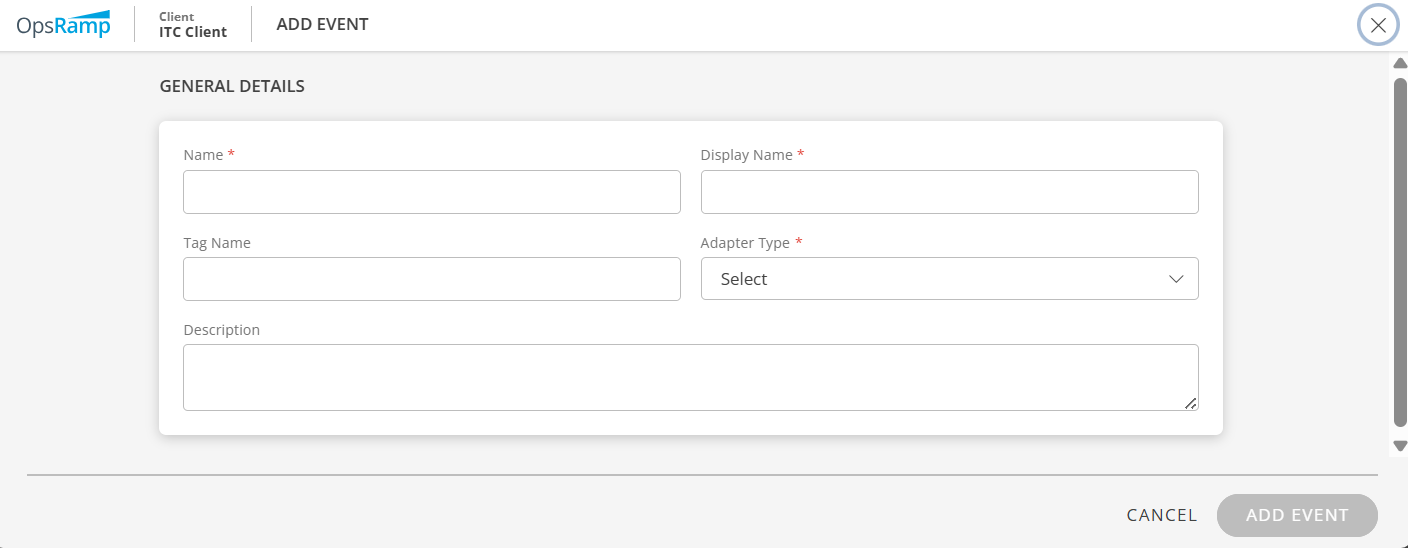
Task: Click the GENERAL DETAILS section heading
Action: (x=232, y=86)
